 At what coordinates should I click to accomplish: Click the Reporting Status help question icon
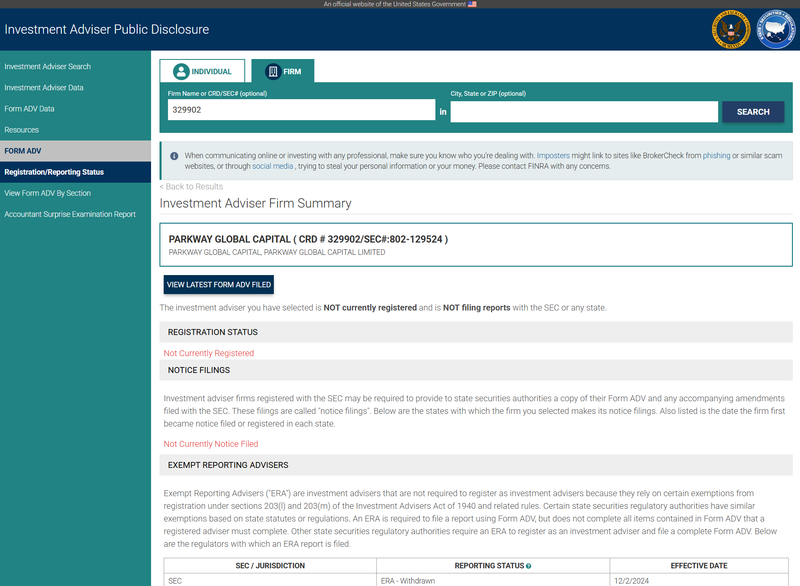tap(529, 566)
